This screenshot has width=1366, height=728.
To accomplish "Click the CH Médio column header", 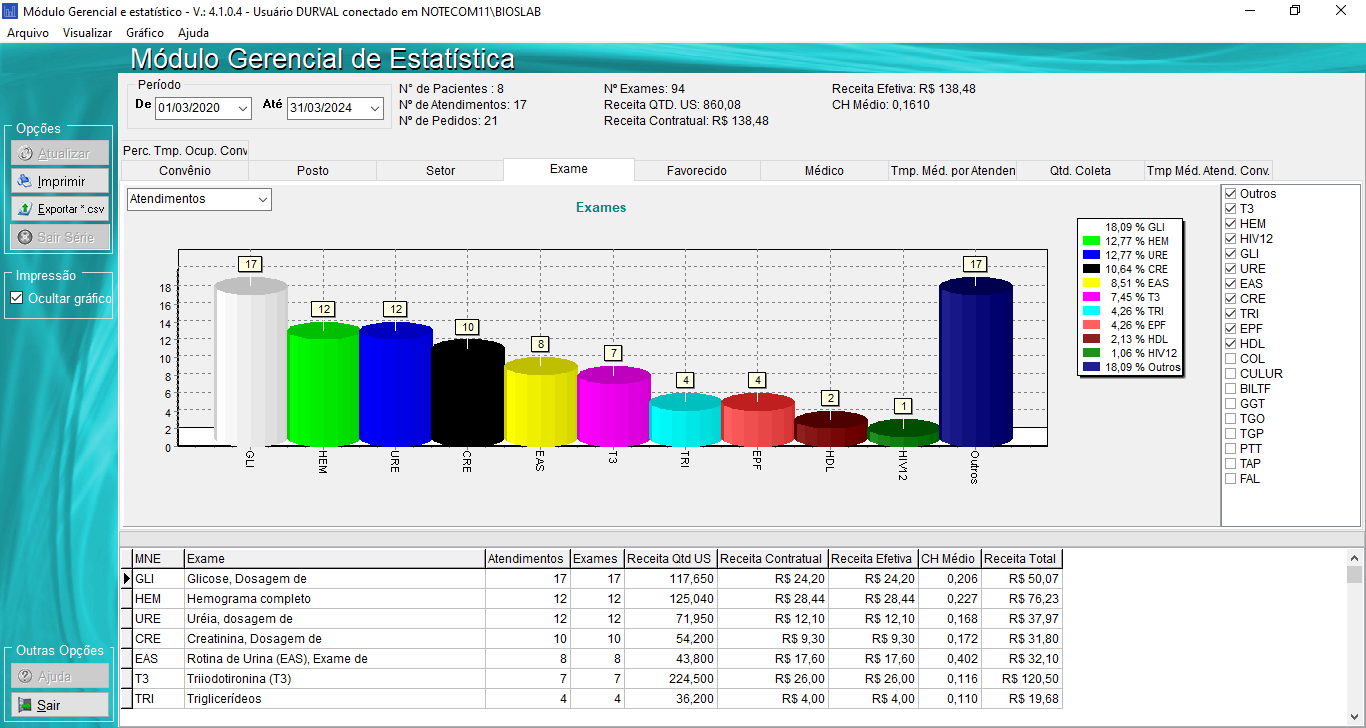I will tap(949, 559).
